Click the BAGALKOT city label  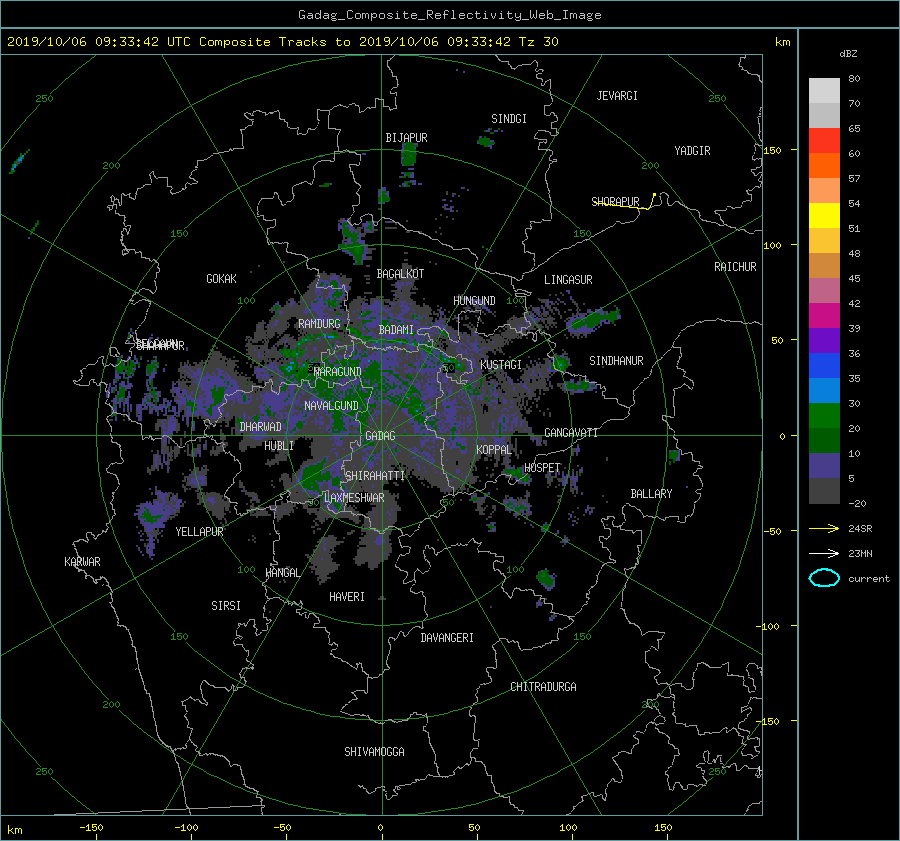(x=400, y=274)
